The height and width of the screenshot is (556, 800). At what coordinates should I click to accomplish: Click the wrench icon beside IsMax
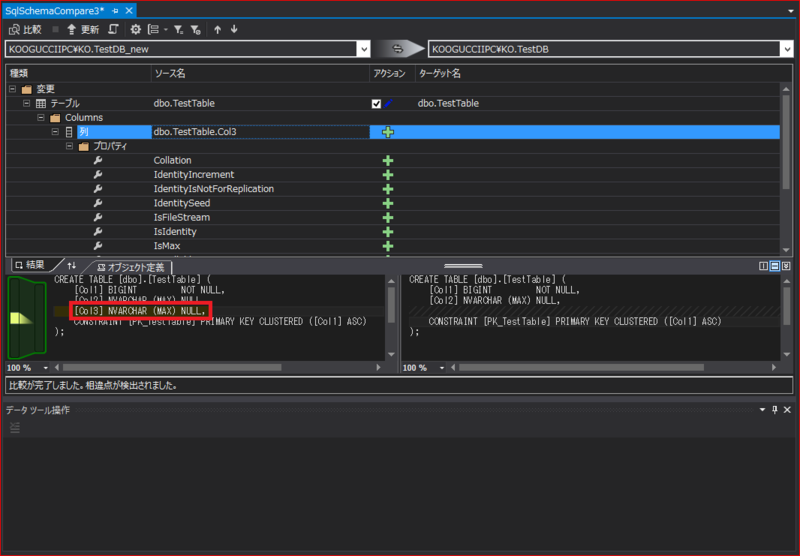pos(98,246)
